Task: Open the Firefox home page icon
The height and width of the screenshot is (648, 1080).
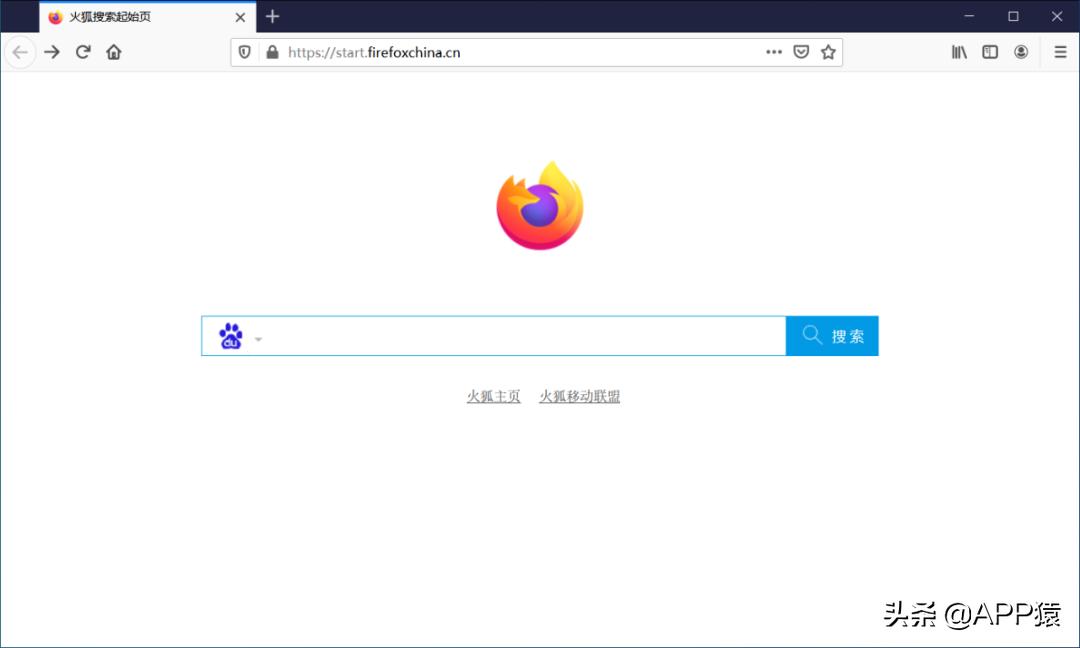Action: (114, 52)
